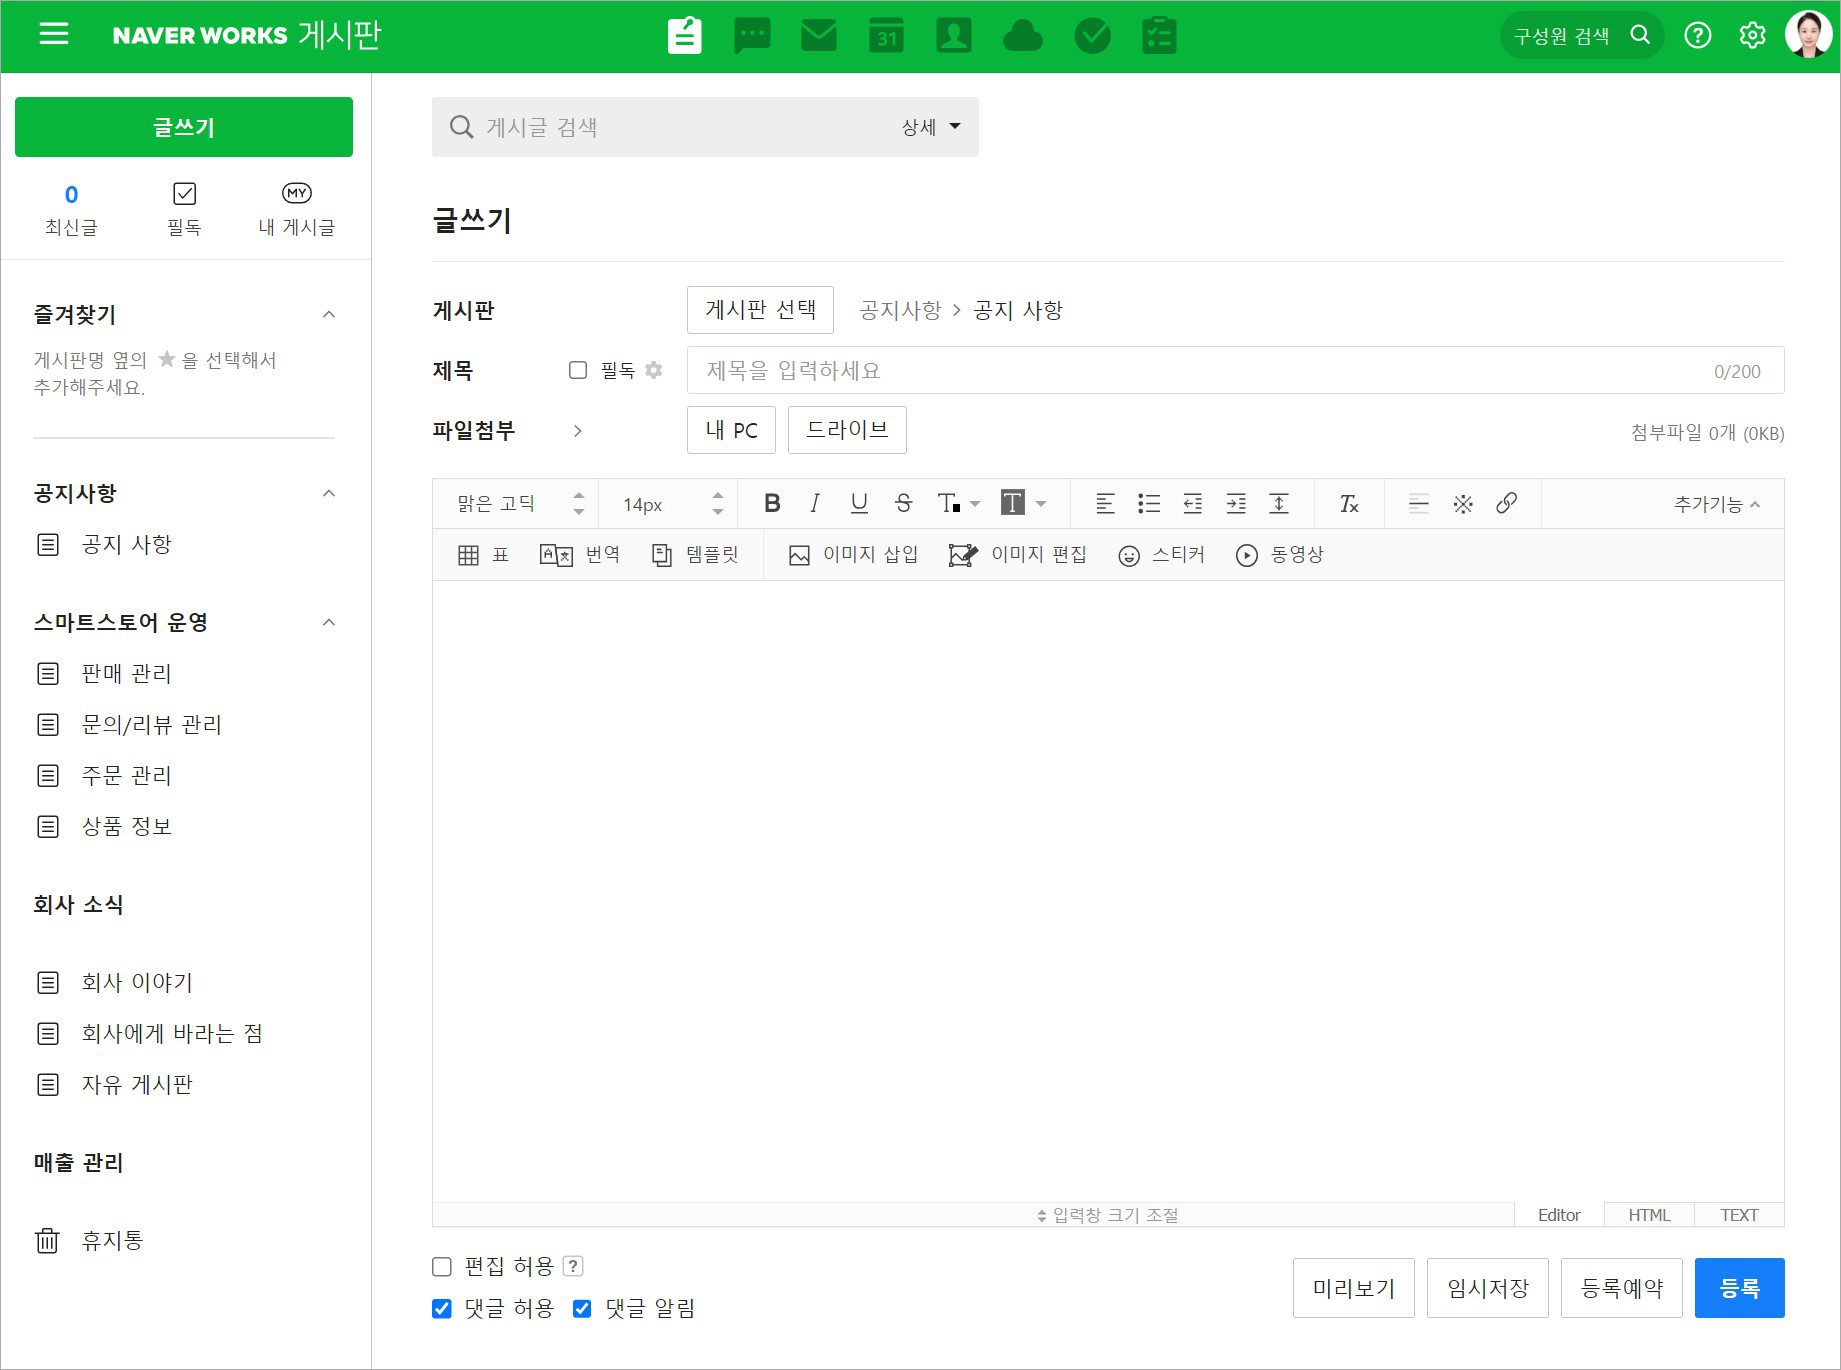Switch to the HTML editing tab

1648,1214
